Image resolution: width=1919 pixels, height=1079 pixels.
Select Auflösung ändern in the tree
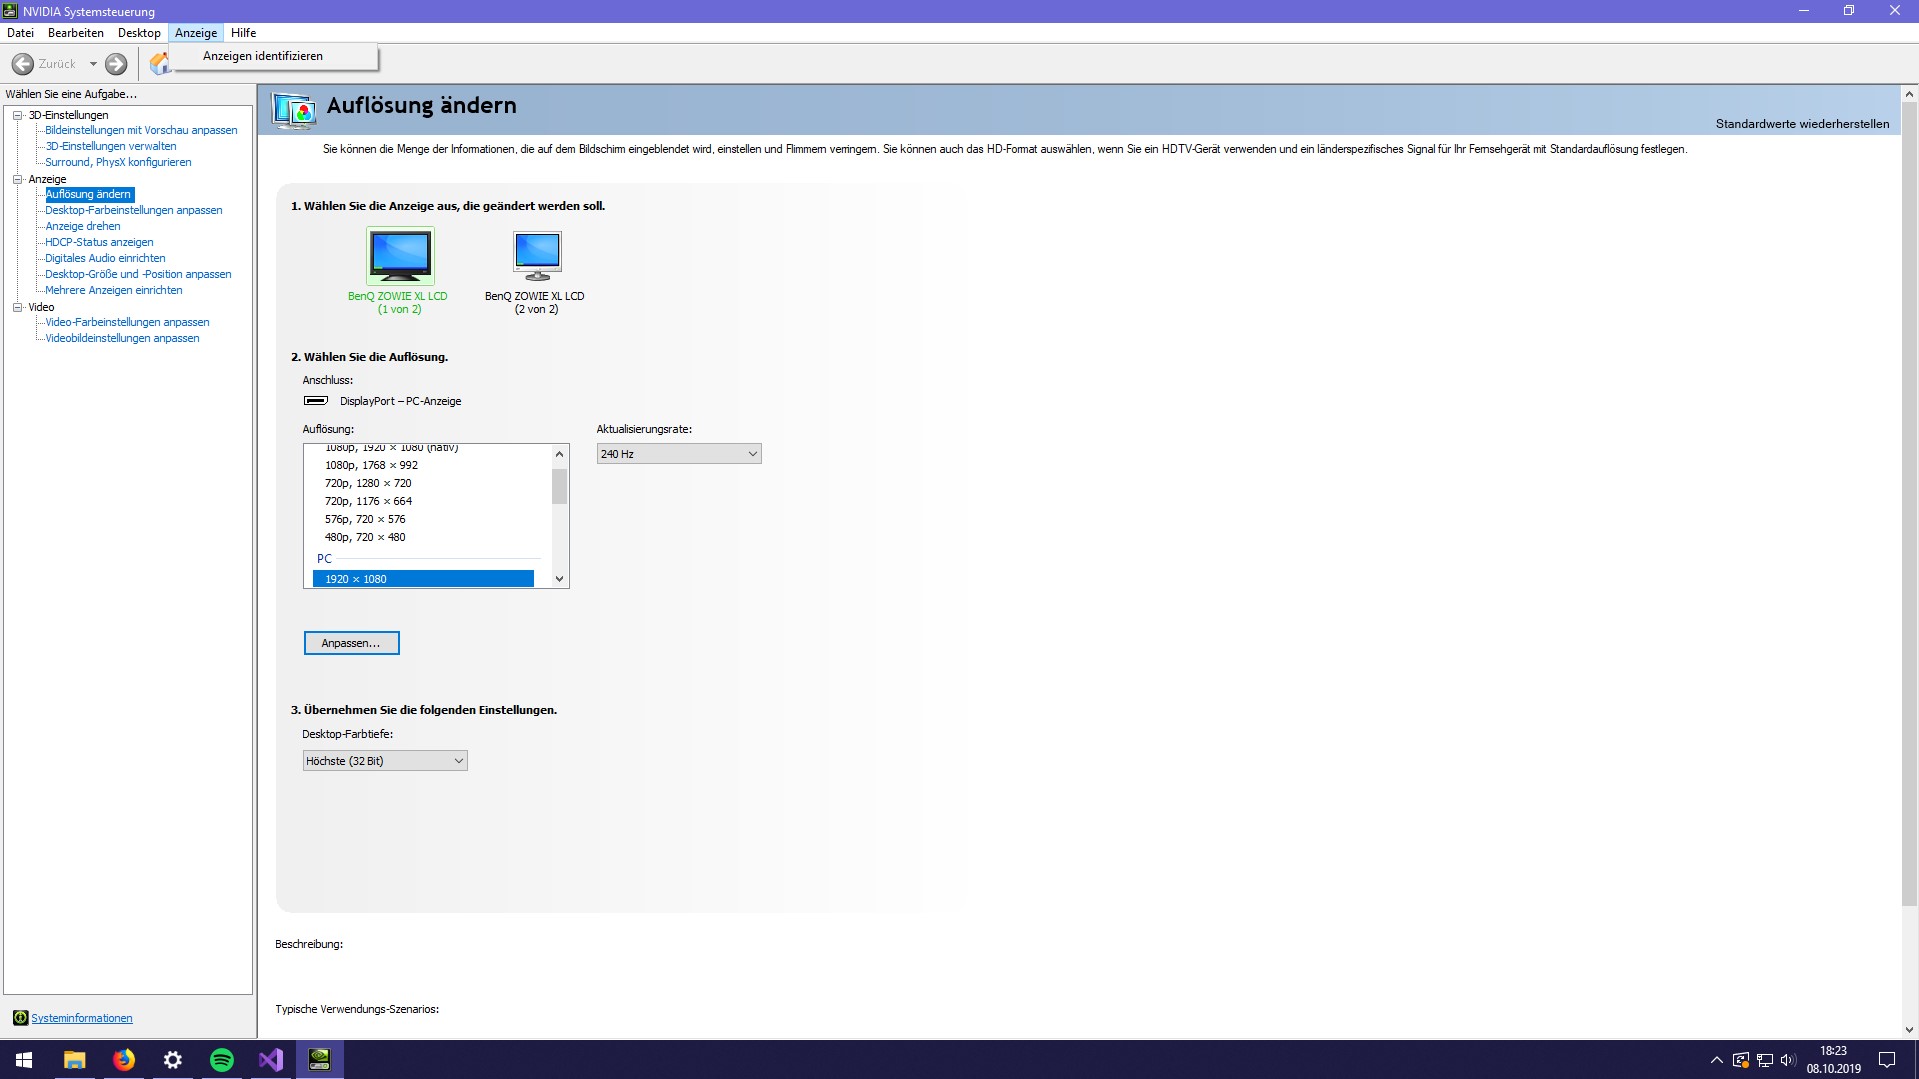(x=89, y=194)
